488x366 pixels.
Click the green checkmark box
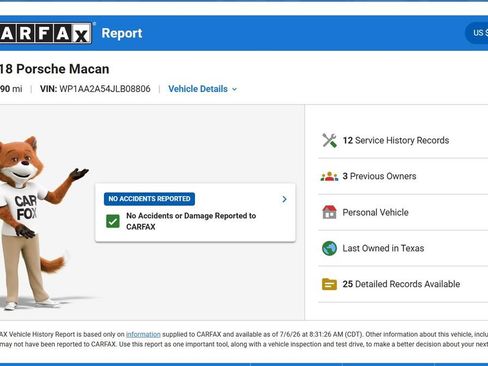pyautogui.click(x=113, y=221)
